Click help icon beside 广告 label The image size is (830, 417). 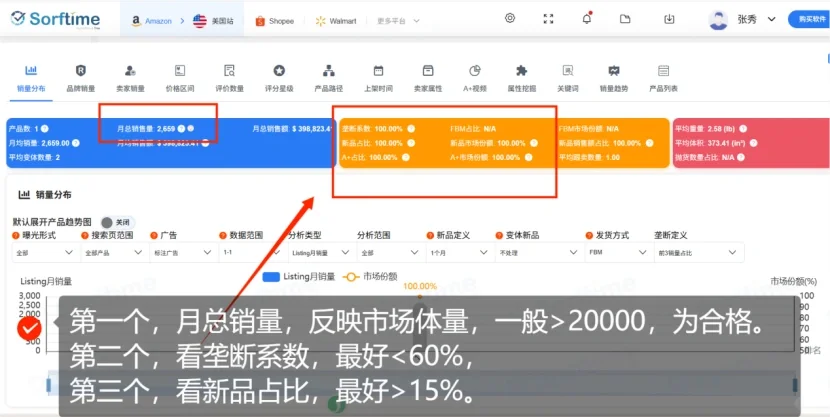[x=154, y=235]
